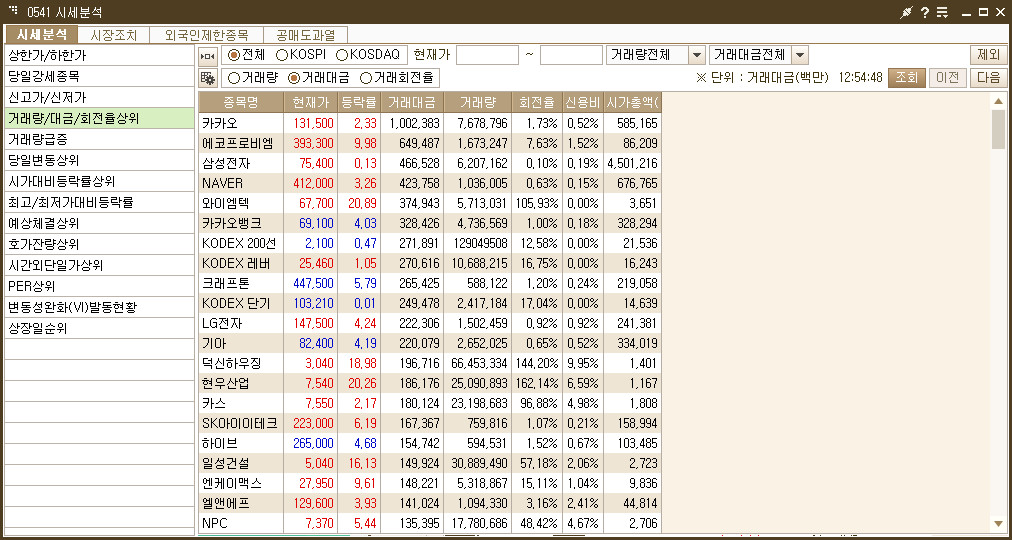Viewport: 1012px width, 540px height.
Task: Open 상장일순위 menu item
Action: 99,328
